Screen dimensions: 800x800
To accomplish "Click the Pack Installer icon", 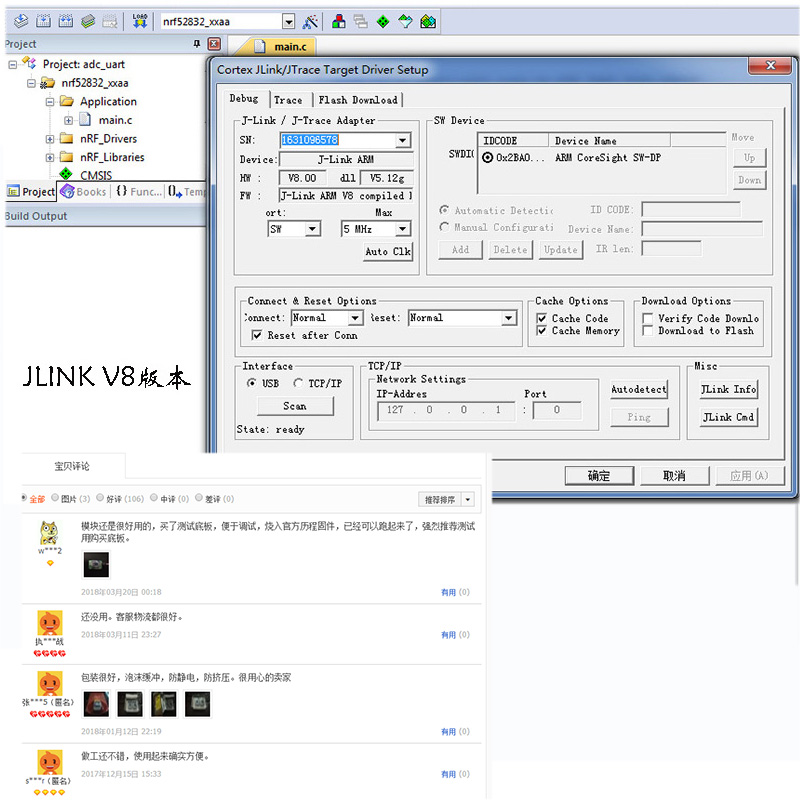I will [428, 21].
